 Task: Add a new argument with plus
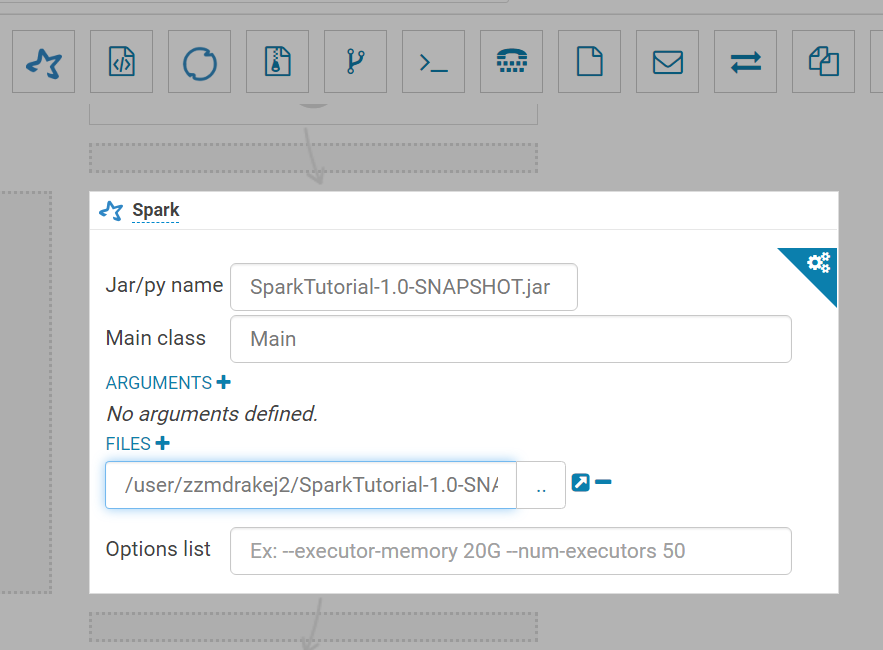pos(224,382)
